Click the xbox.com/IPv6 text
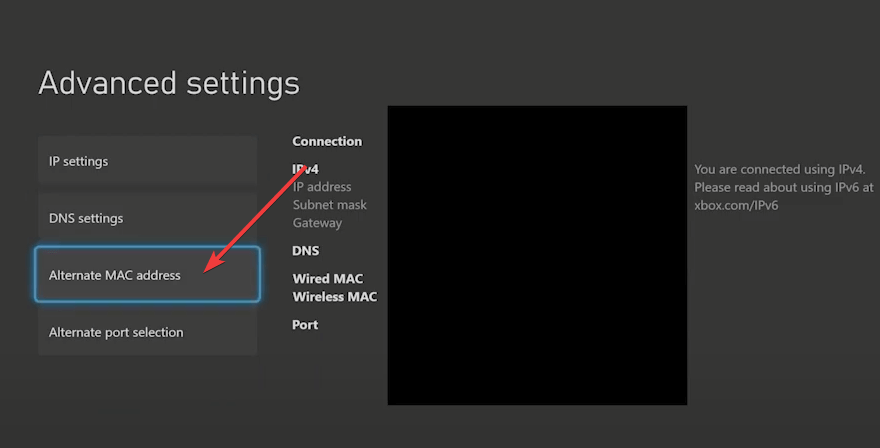880x448 pixels. (x=736, y=205)
